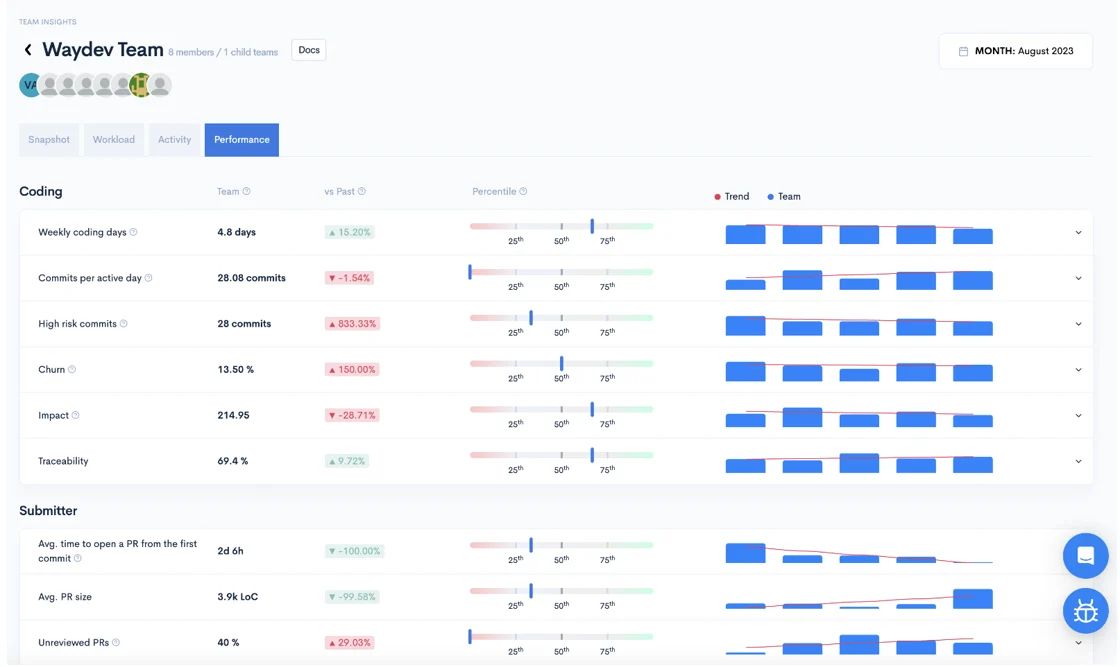Click the Churn percentile marker

click(x=561, y=363)
